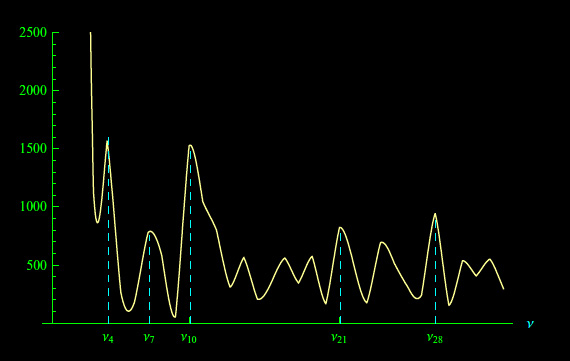Click the dashed marker line above ν7
This screenshot has width=570, height=361.
149,278
